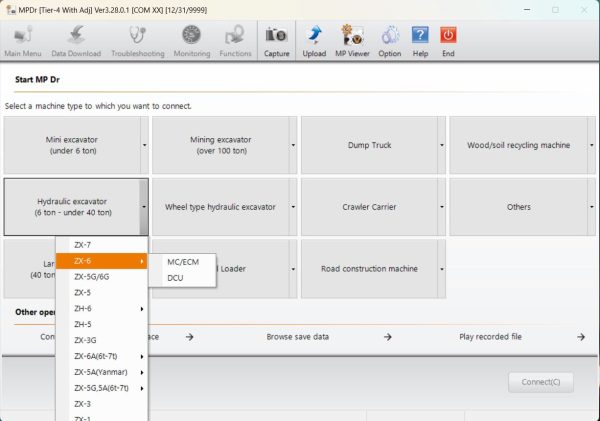This screenshot has height=421, width=600.
Task: Select ZX-7 from model menu
Action: click(102, 245)
